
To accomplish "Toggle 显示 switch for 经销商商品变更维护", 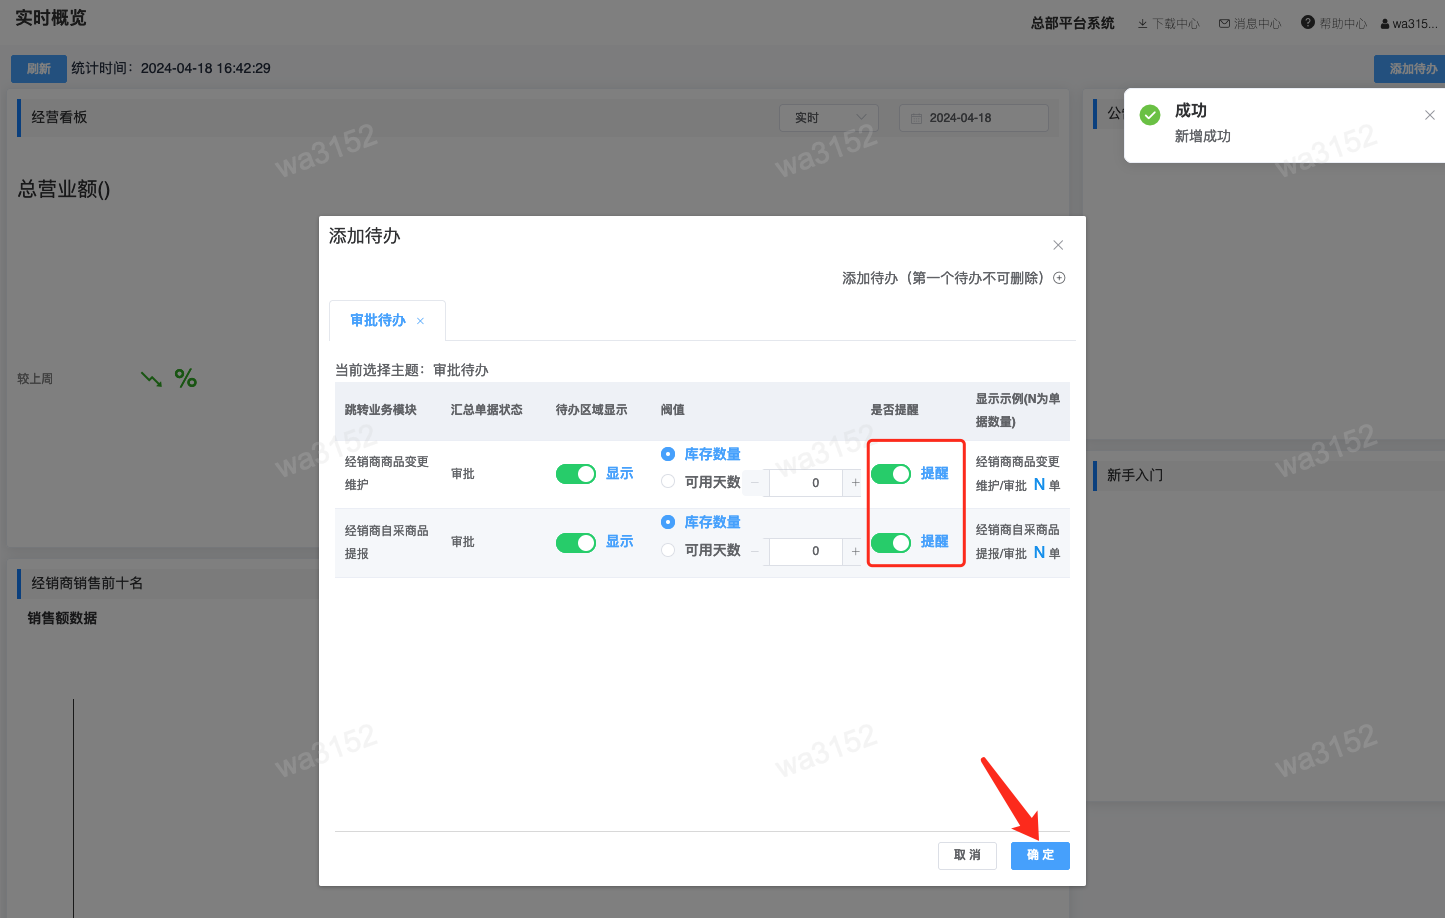I will pyautogui.click(x=576, y=474).
